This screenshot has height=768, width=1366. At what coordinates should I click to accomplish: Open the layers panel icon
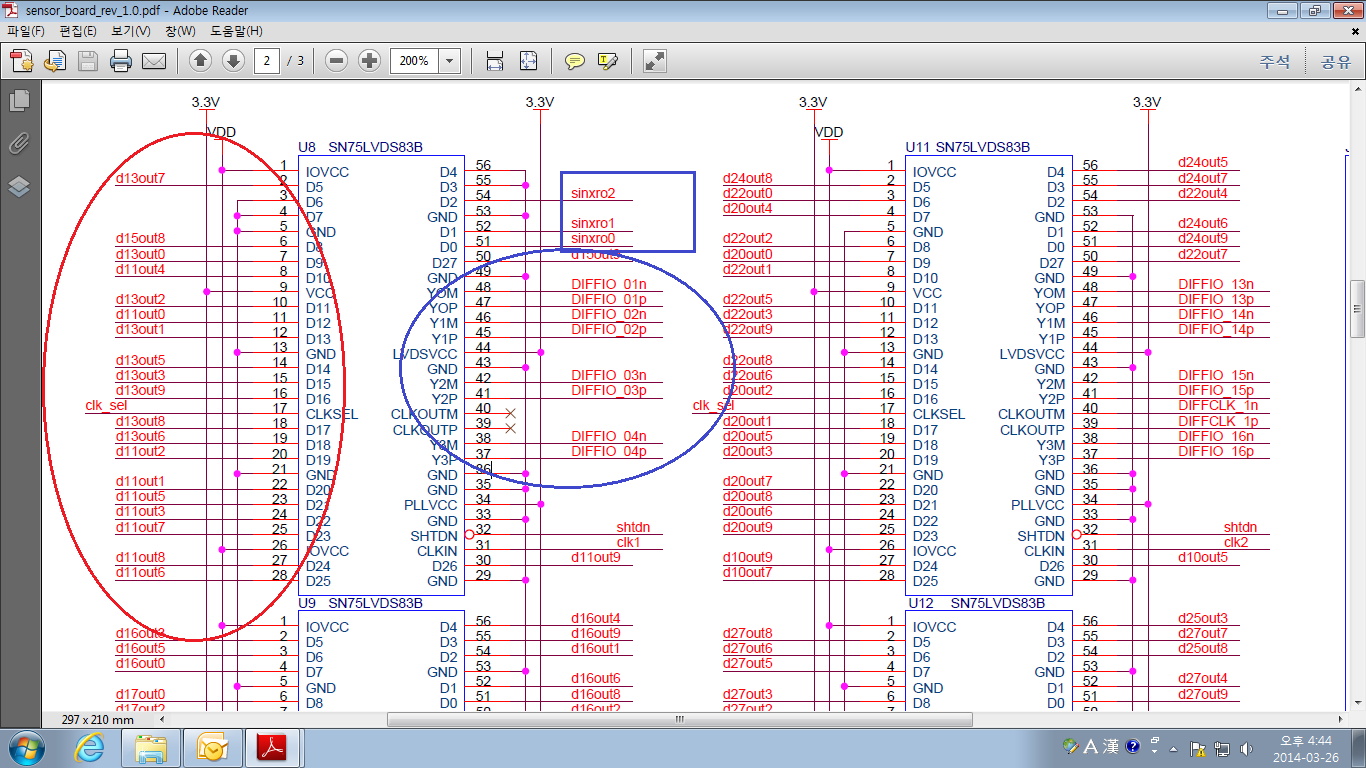point(19,187)
